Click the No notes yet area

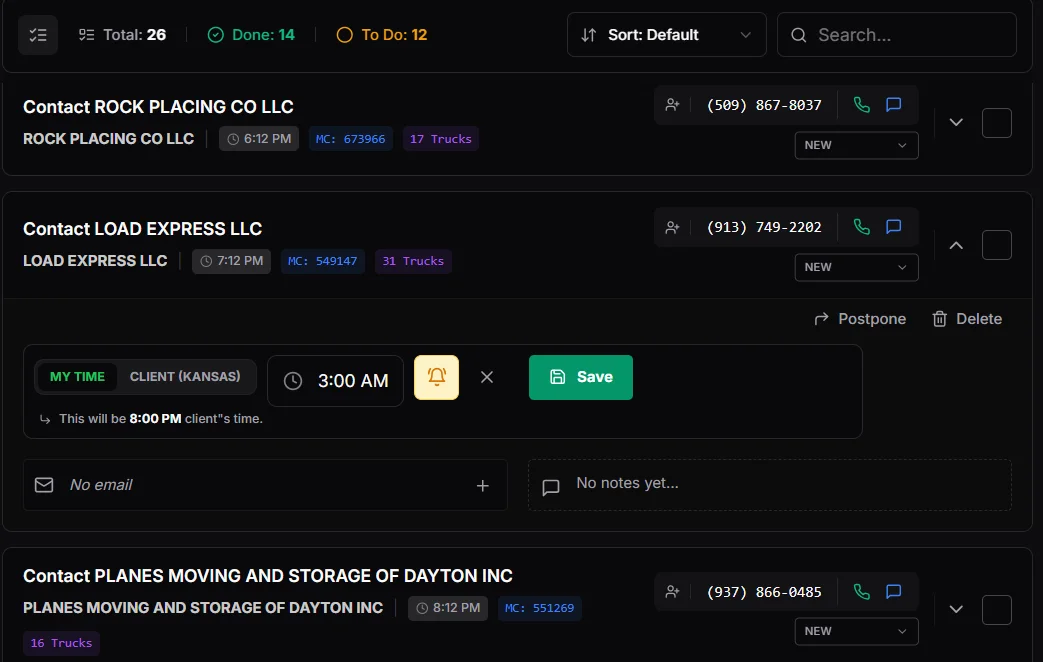(770, 485)
